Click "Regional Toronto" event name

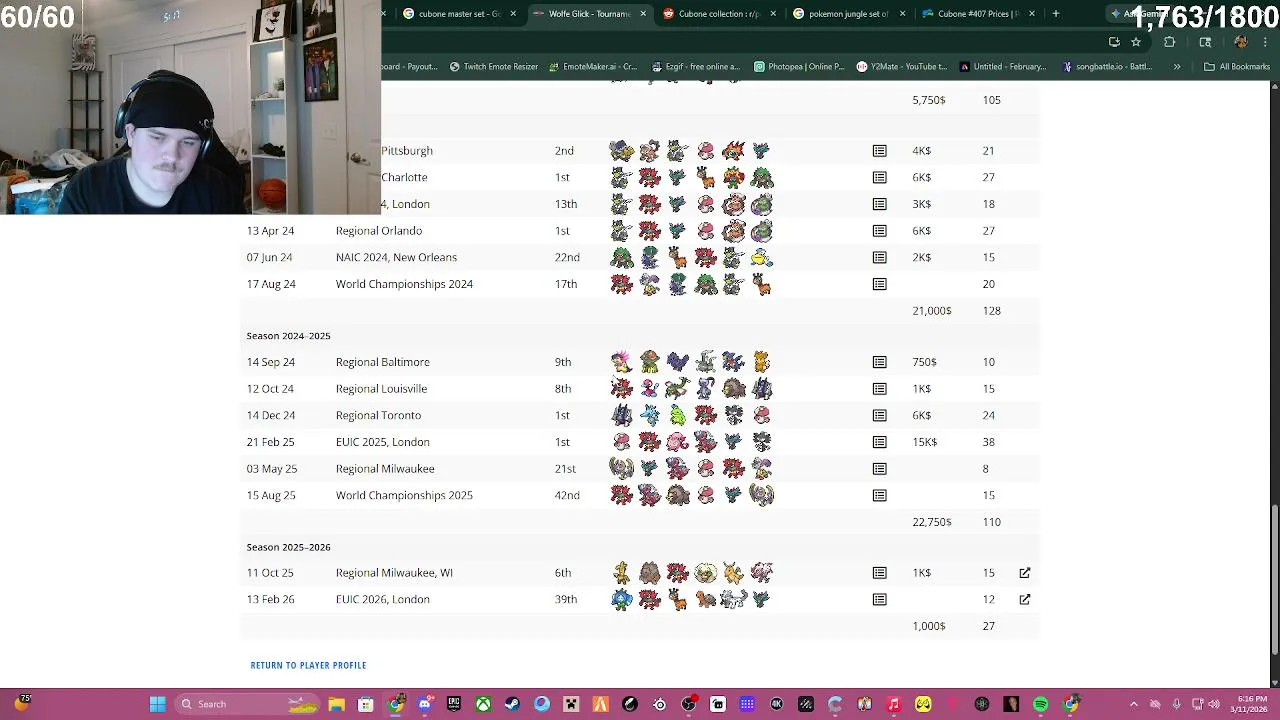pyautogui.click(x=378, y=415)
